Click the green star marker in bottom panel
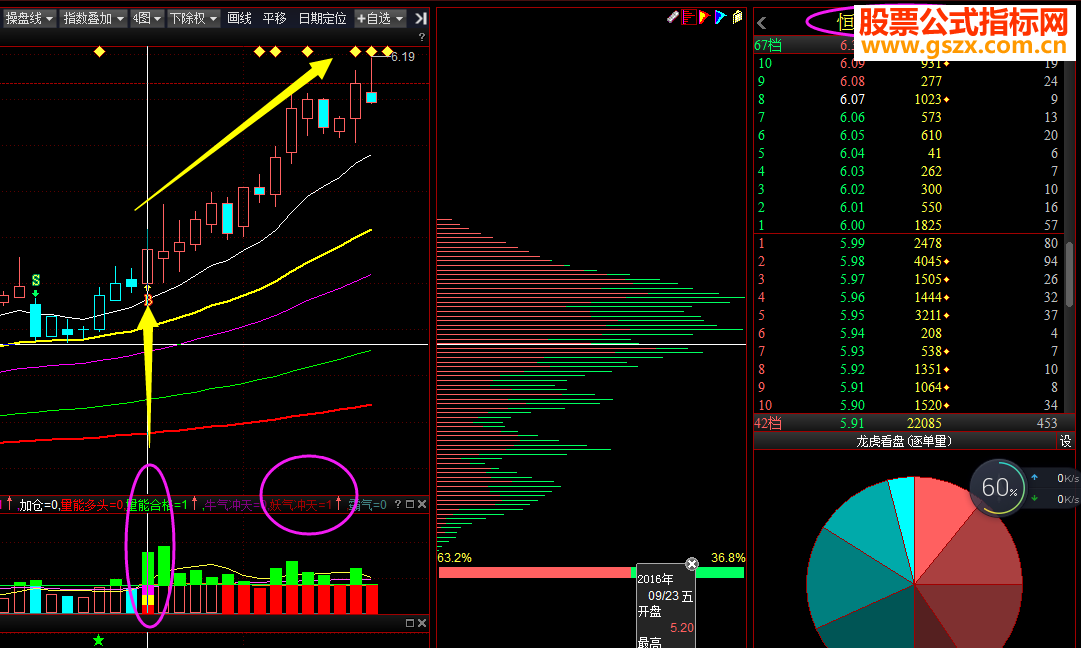Image resolution: width=1081 pixels, height=648 pixels. (99, 640)
